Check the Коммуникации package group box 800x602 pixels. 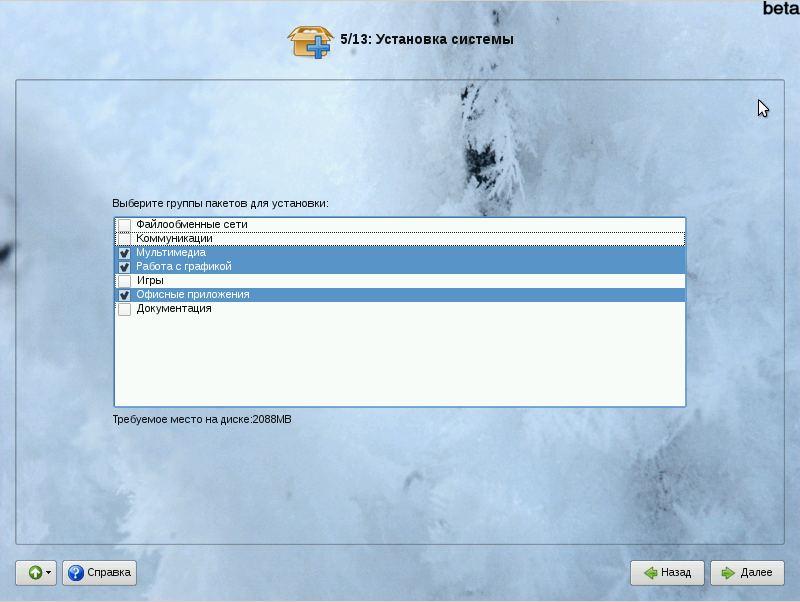click(x=125, y=239)
